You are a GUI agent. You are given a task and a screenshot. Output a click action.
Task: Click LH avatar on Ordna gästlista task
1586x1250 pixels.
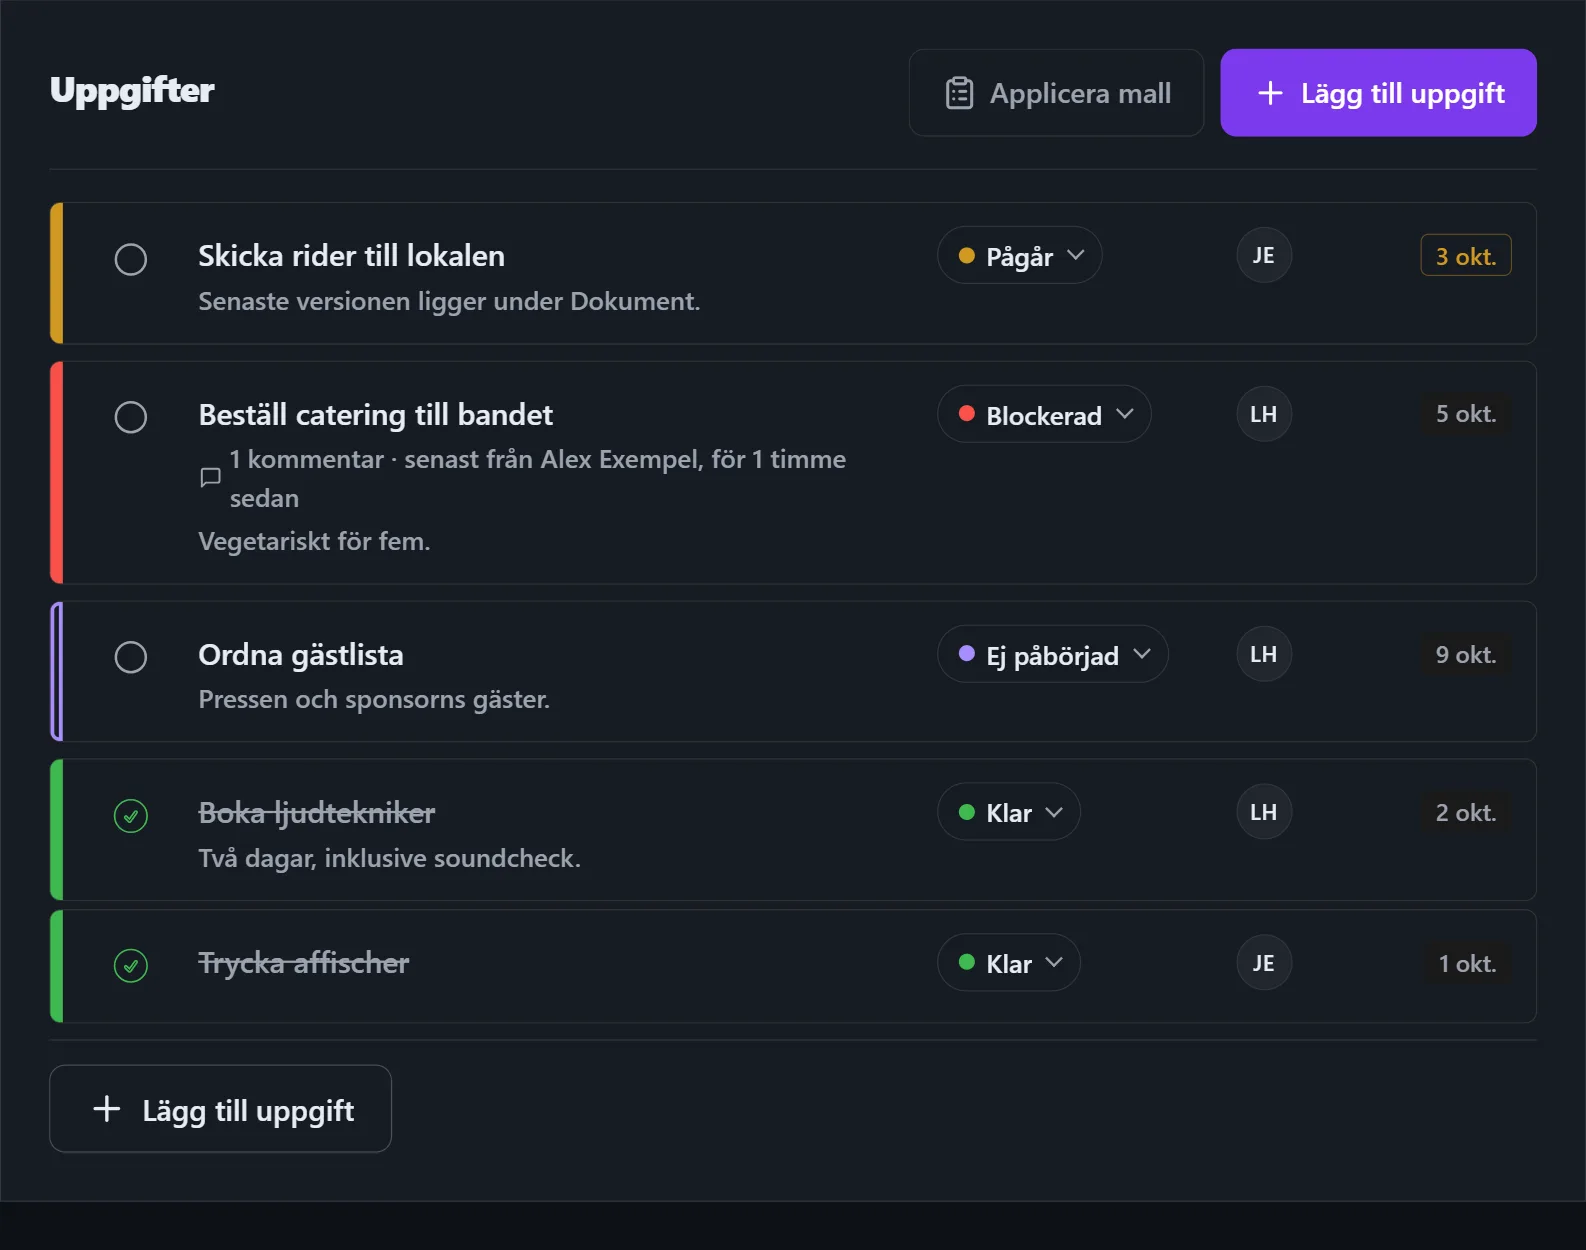tap(1264, 654)
